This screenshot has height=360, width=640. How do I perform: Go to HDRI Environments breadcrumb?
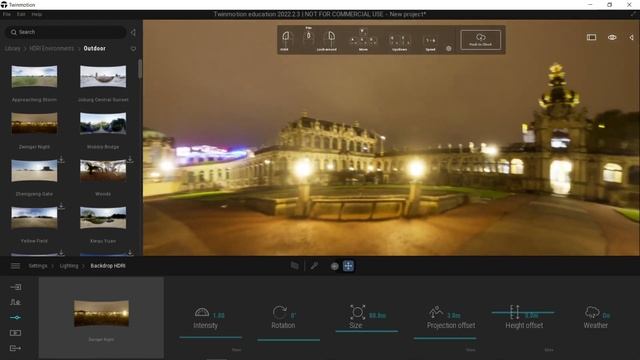(52, 48)
